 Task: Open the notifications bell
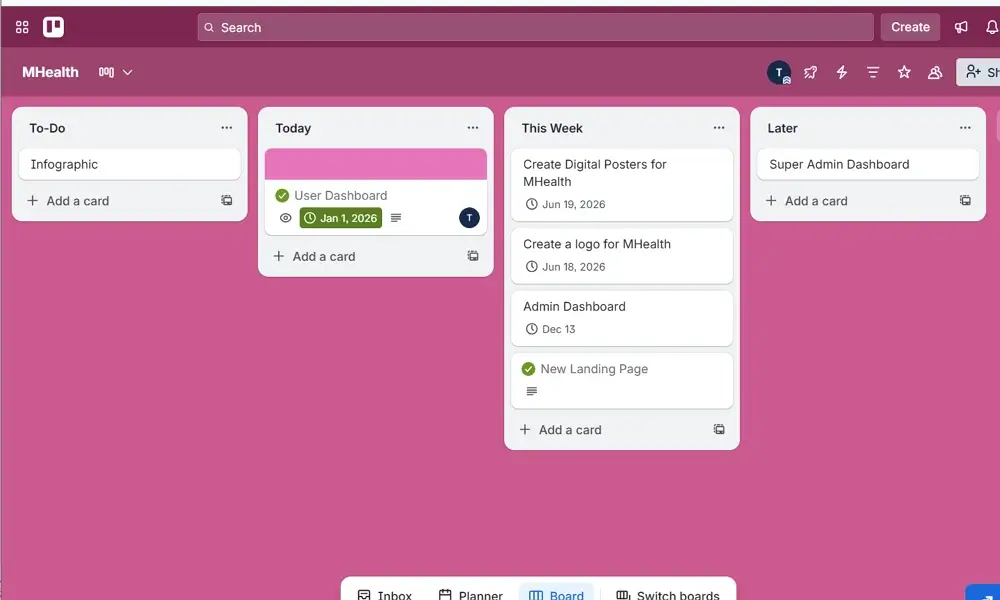992,27
